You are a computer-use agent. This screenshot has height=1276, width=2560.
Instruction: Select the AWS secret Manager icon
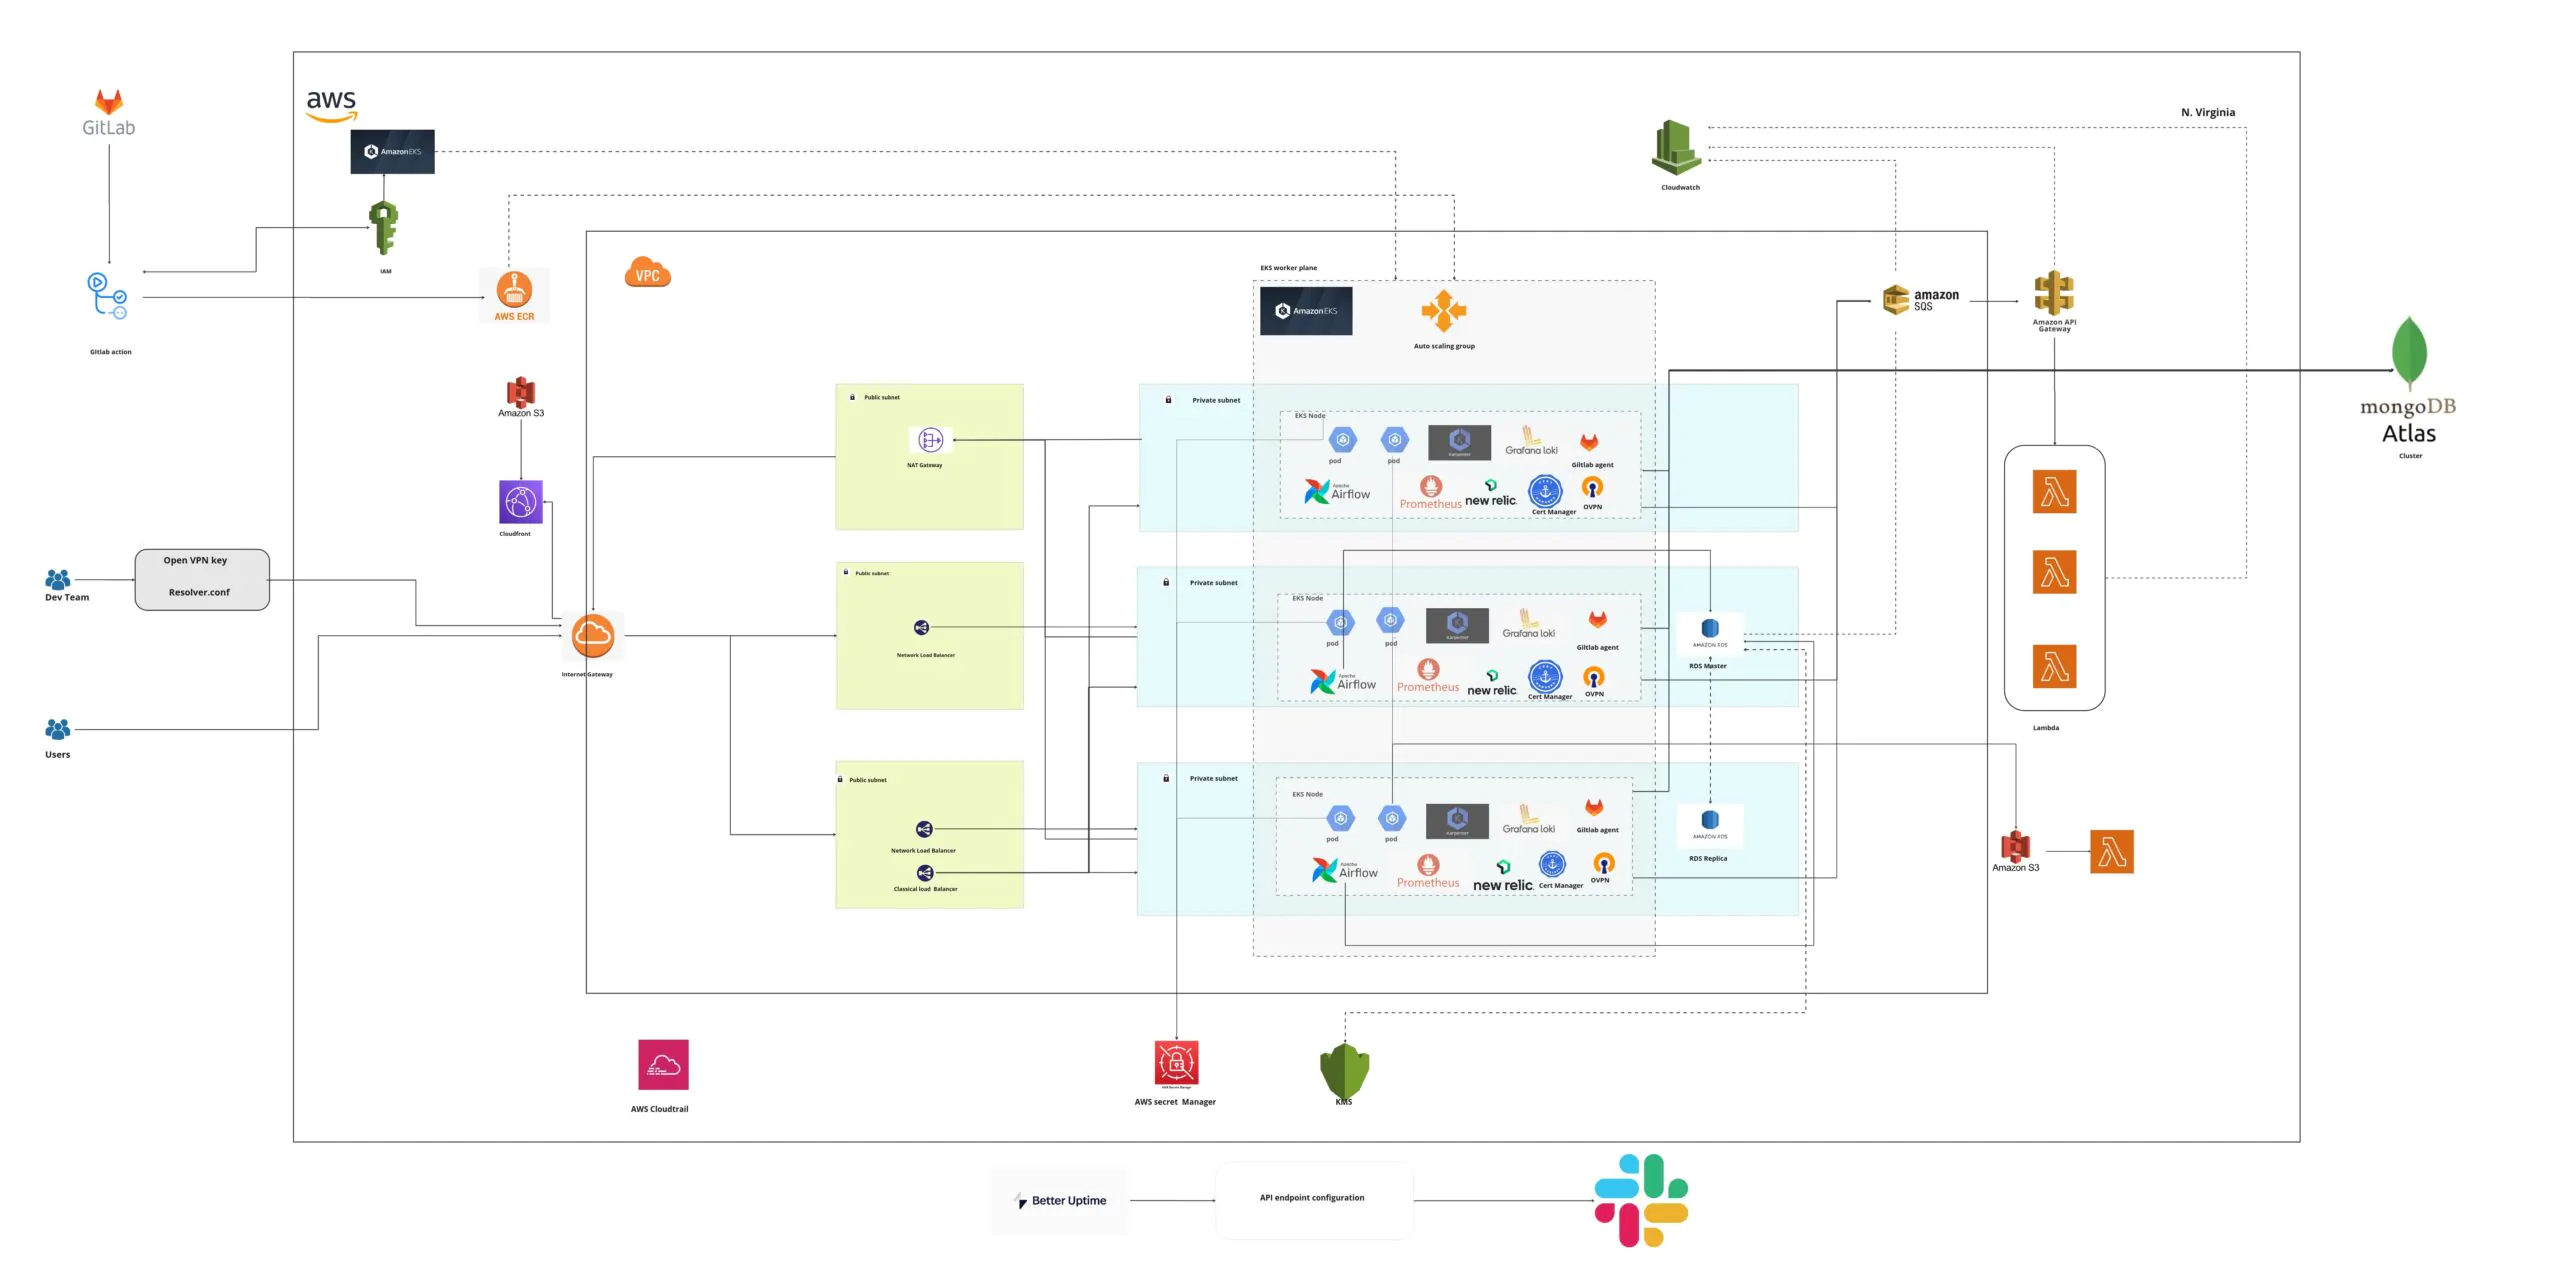pyautogui.click(x=1176, y=1064)
